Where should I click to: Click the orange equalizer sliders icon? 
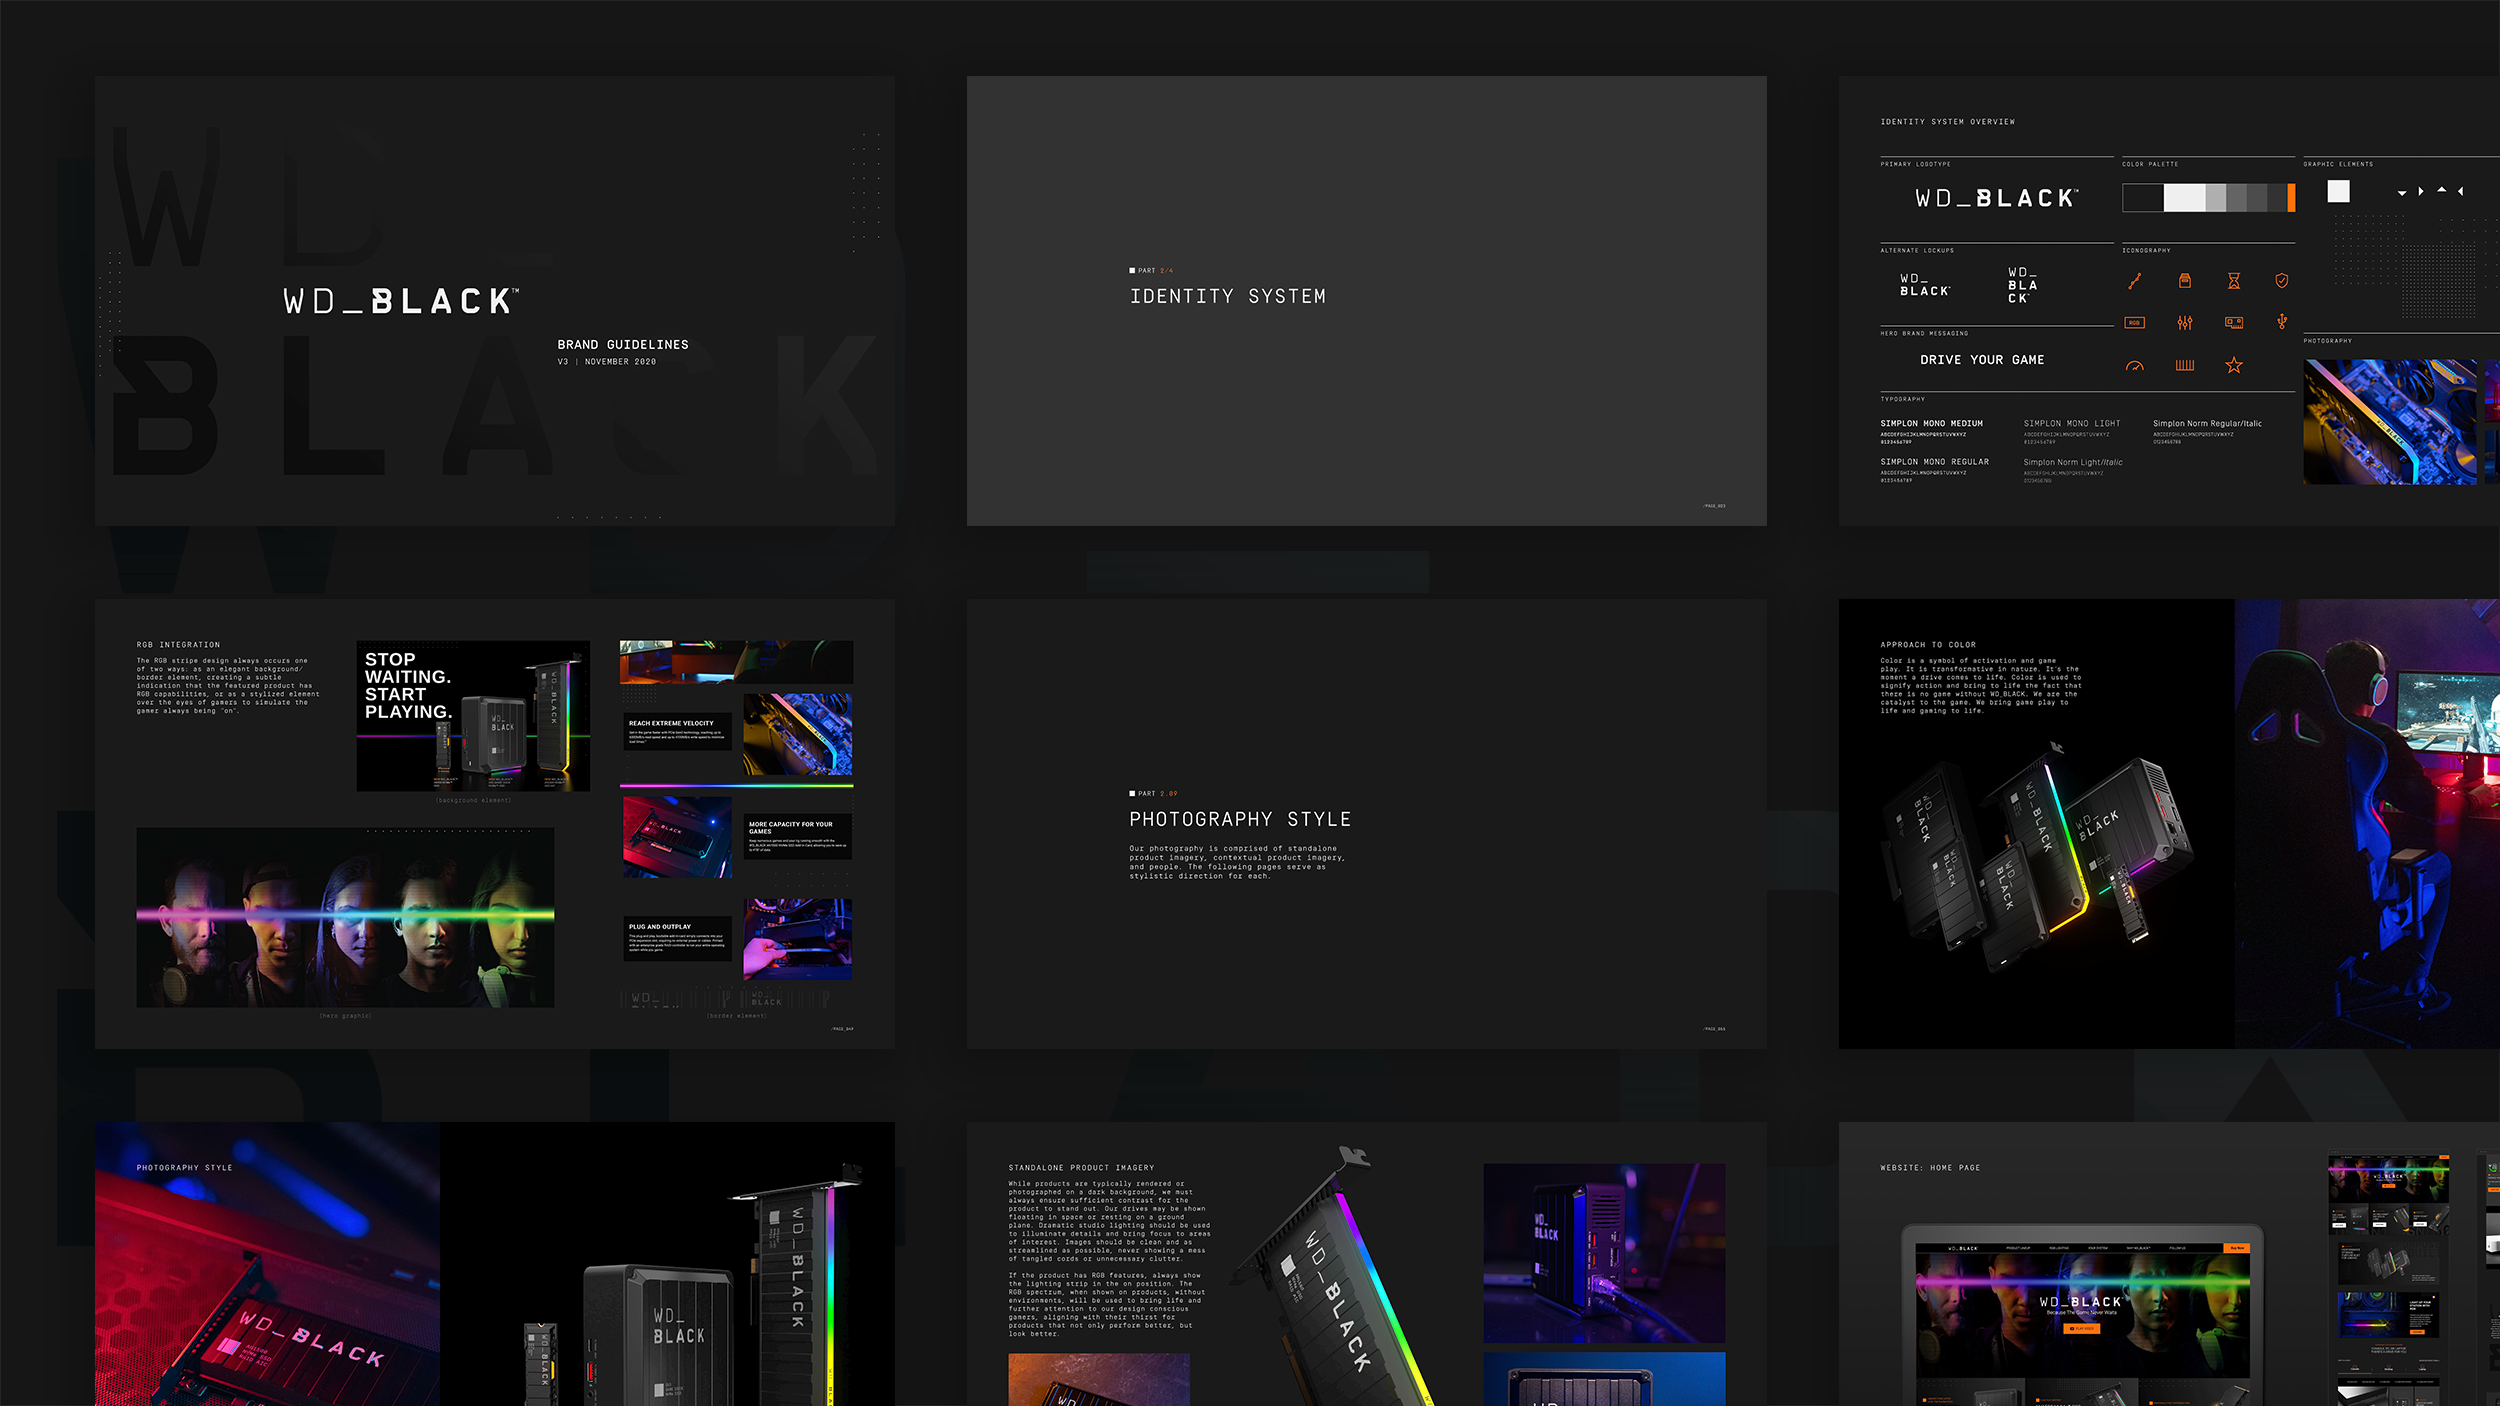pyautogui.click(x=2184, y=322)
